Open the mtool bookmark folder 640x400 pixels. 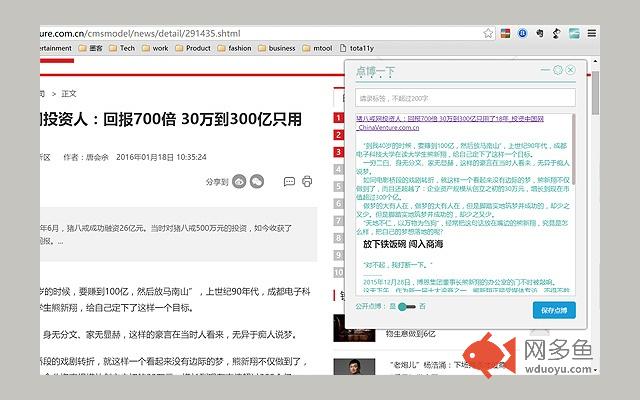pyautogui.click(x=317, y=48)
